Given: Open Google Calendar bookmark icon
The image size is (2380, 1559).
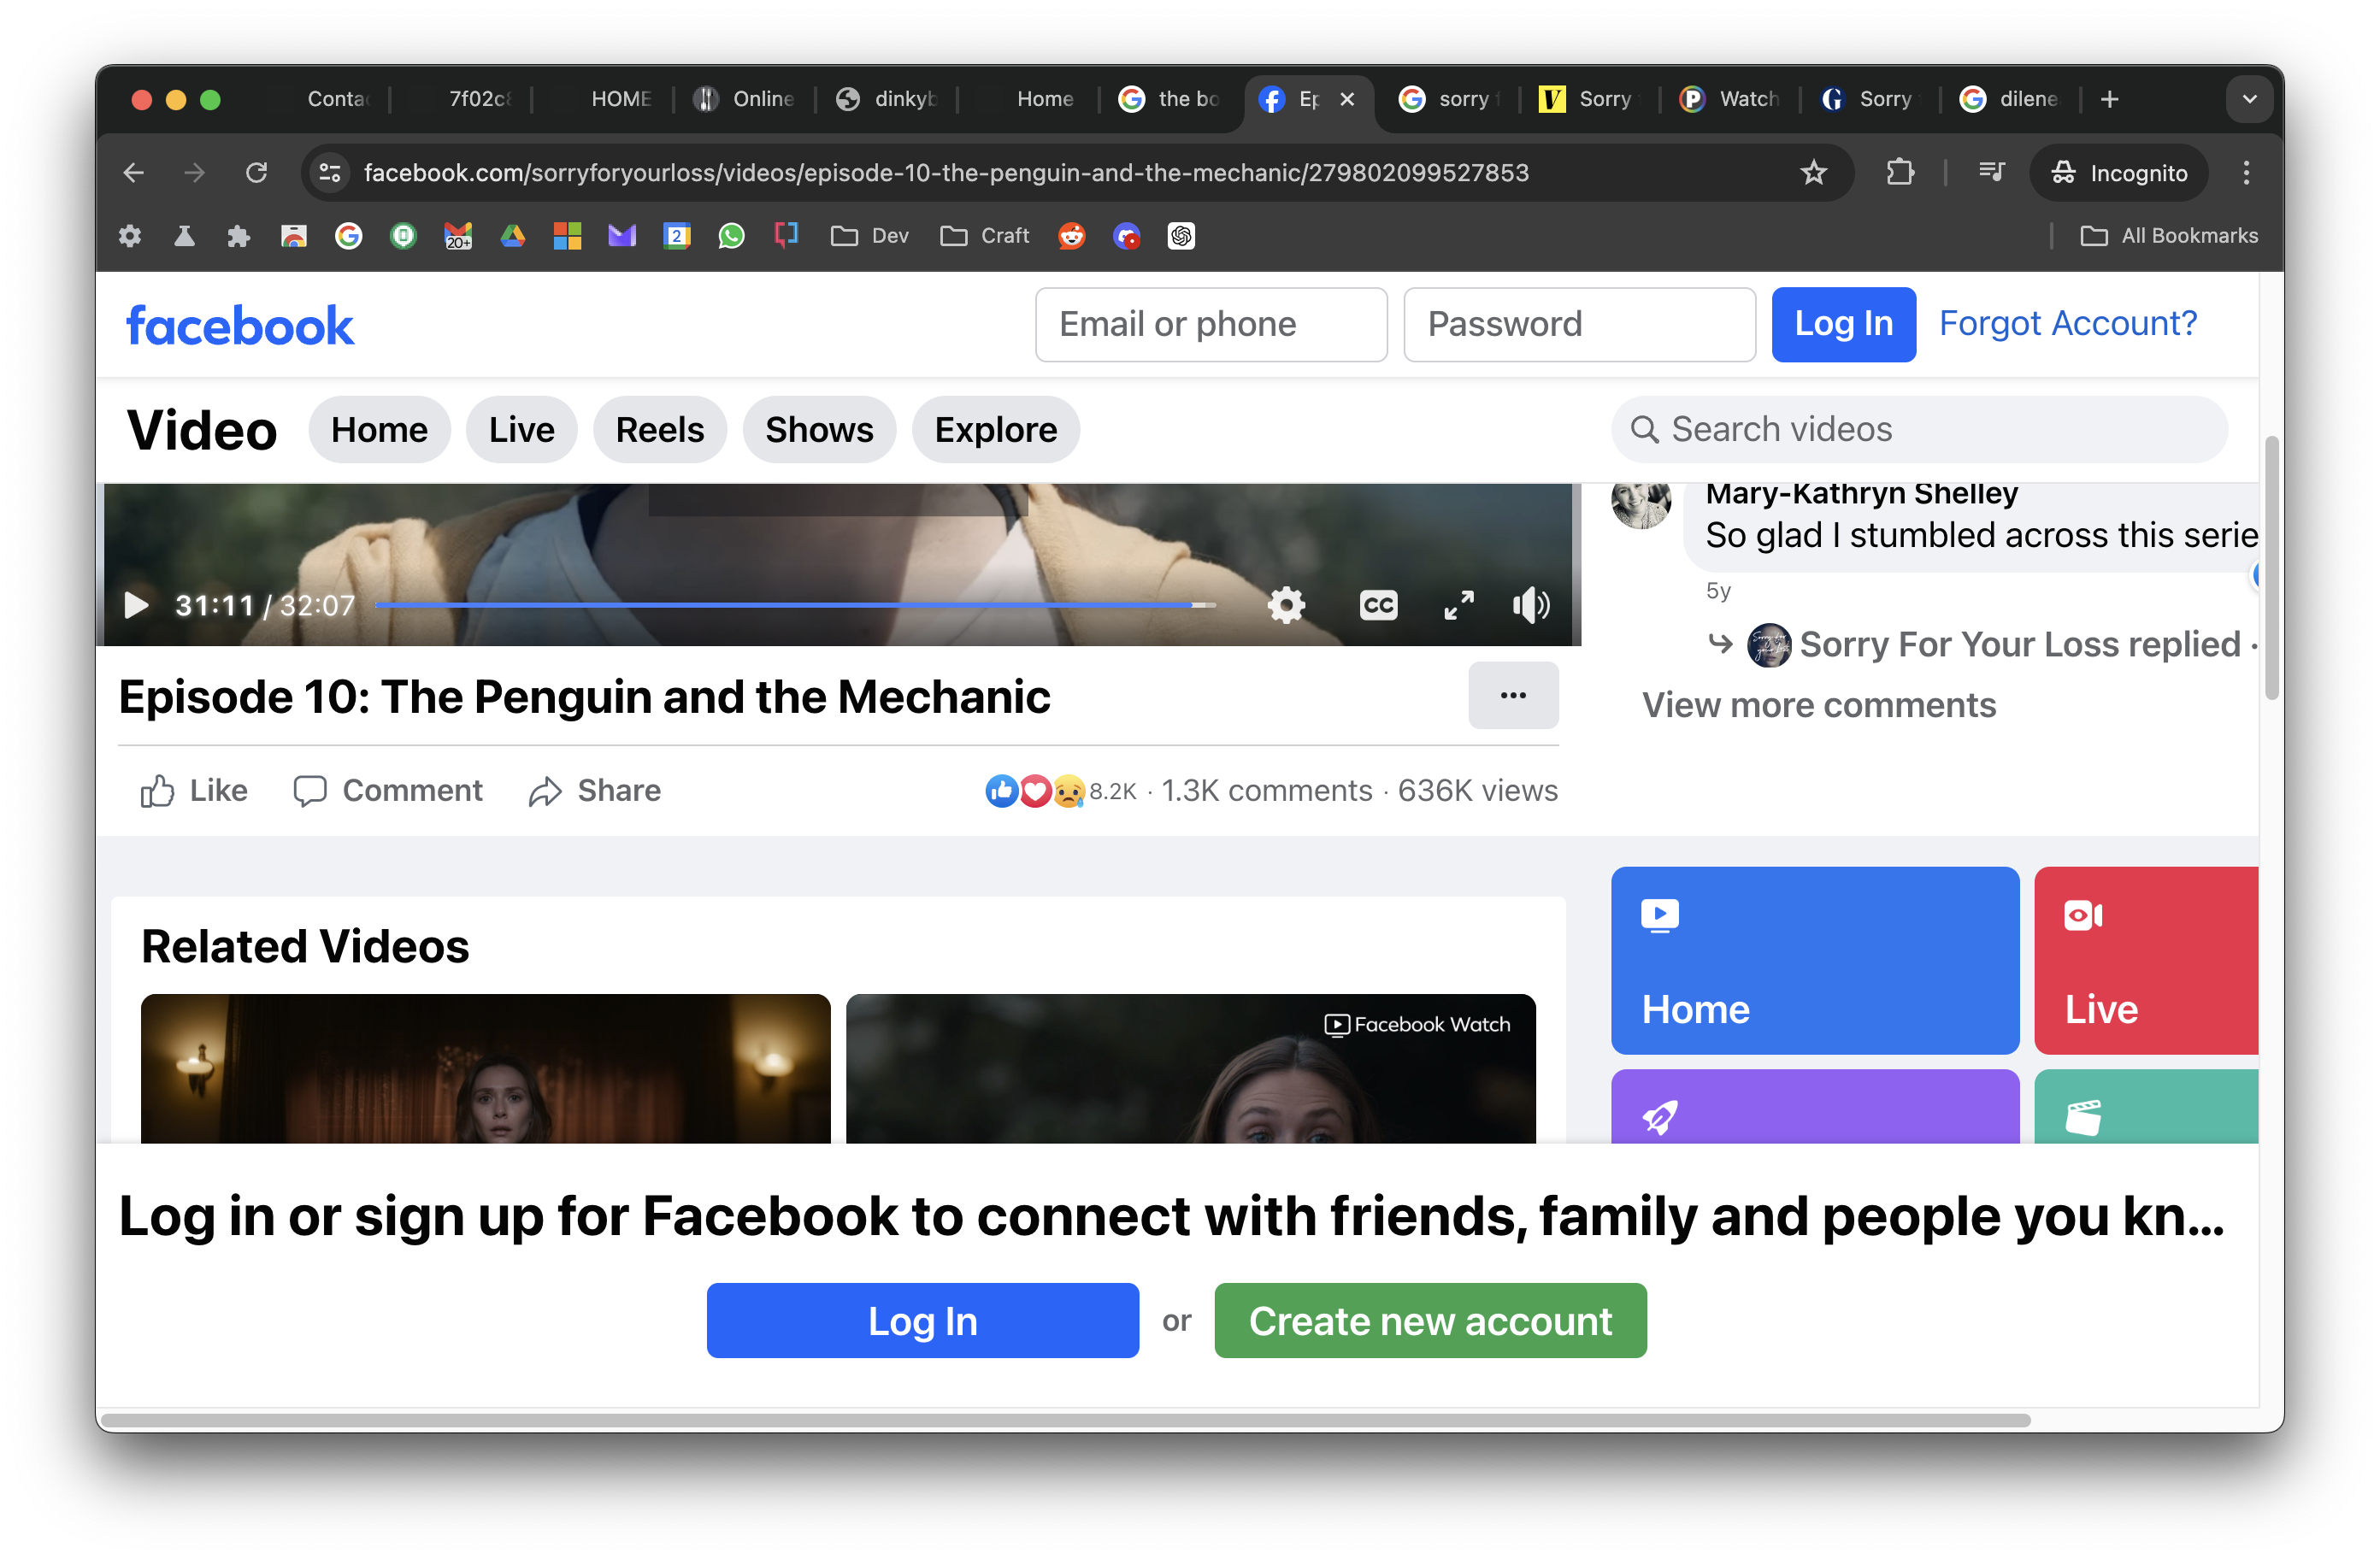Looking at the screenshot, I should (677, 236).
